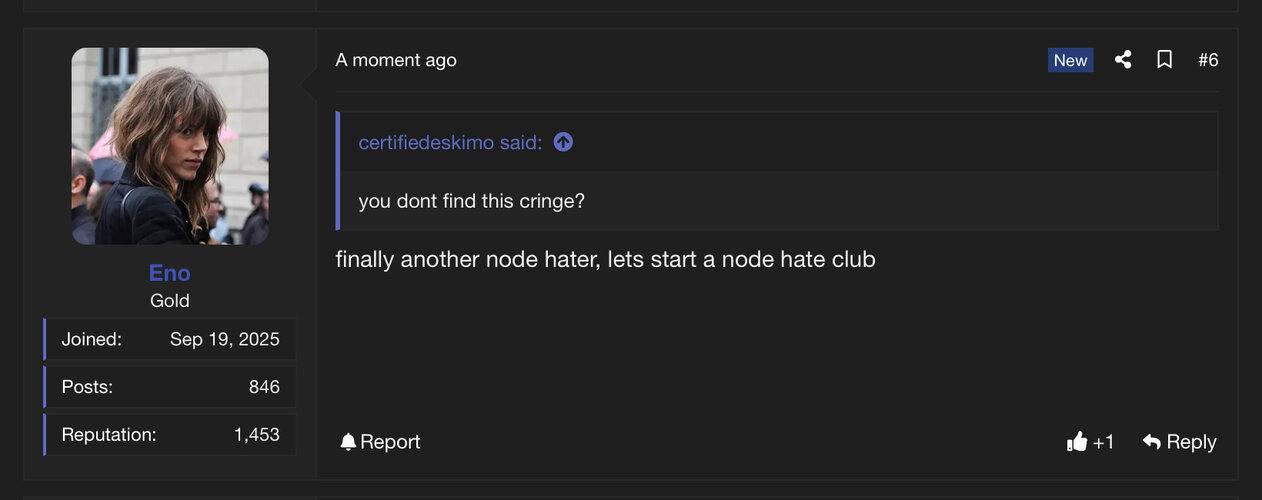
Task: Click the 1,453 reputation value
Action: tap(257, 435)
